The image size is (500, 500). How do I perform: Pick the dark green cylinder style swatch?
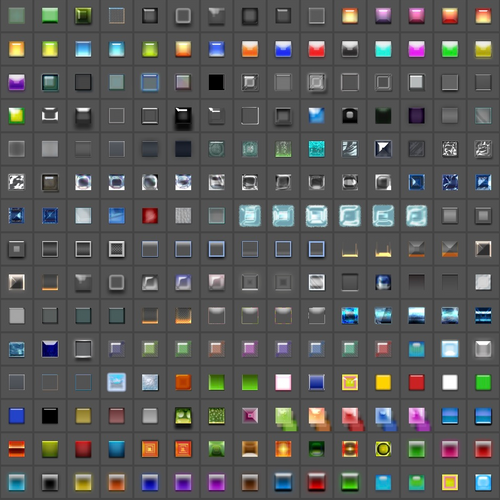tap(316, 449)
